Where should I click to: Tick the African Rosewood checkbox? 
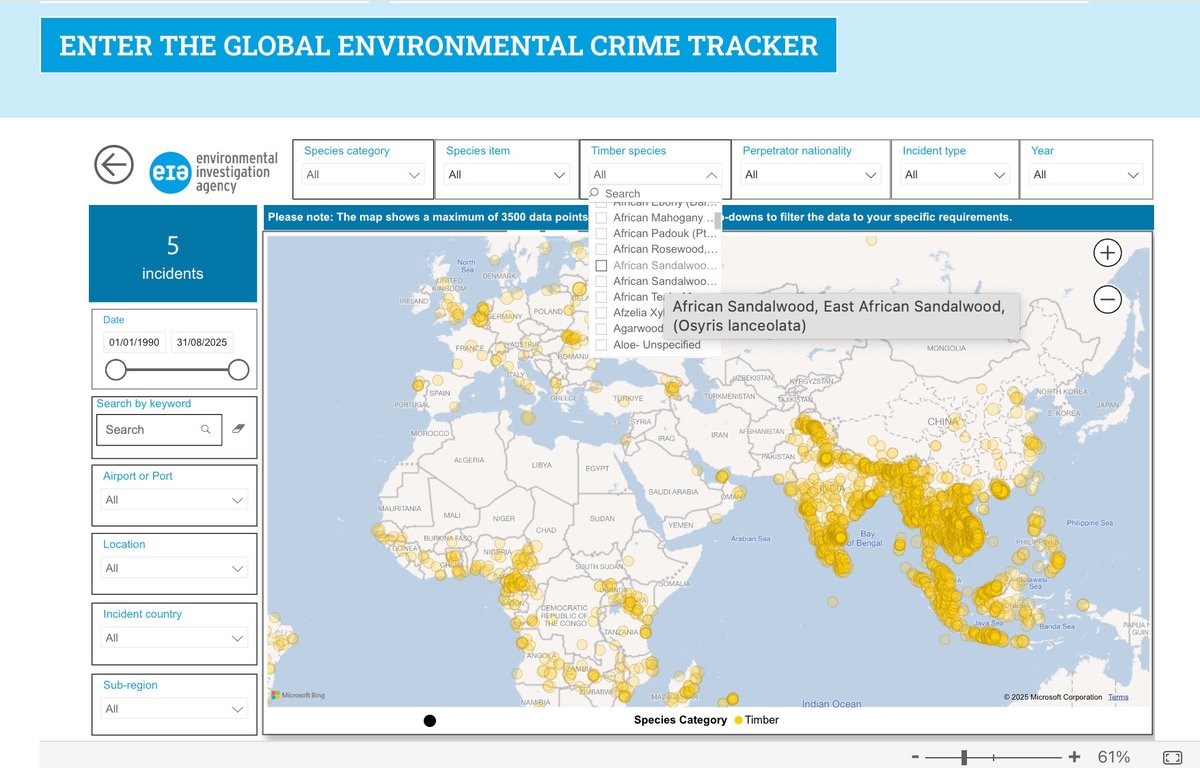coord(601,249)
